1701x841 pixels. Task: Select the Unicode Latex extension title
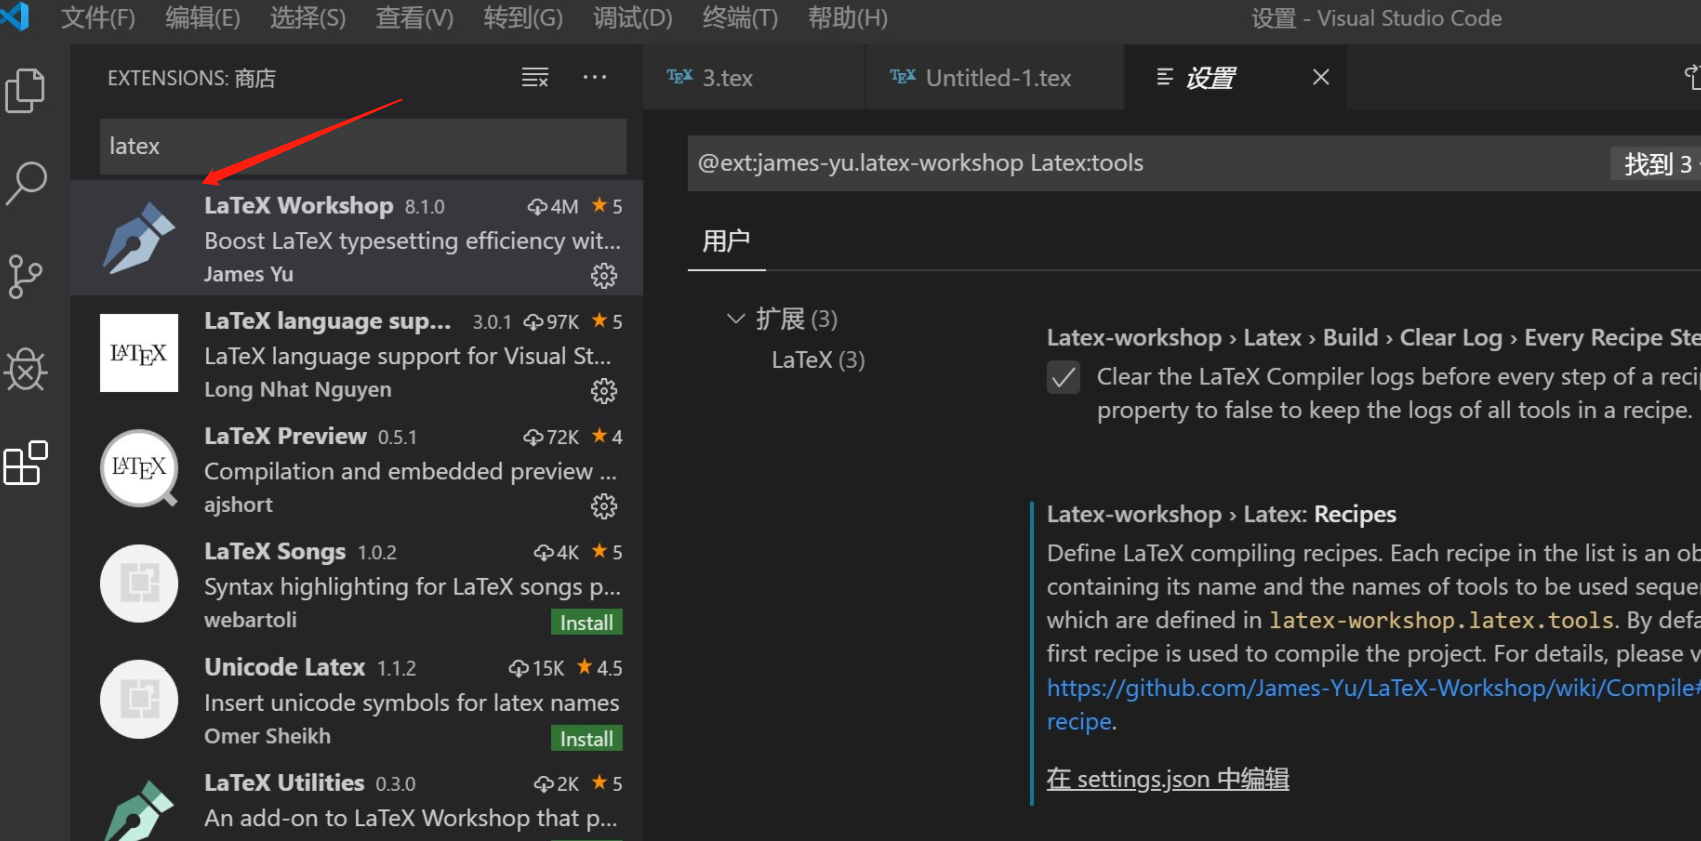coord(285,667)
